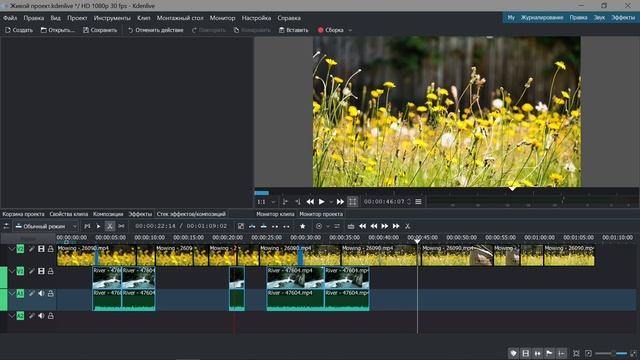The image size is (640, 360).
Task: Collapse track V2 with chevron
Action: click(11, 249)
